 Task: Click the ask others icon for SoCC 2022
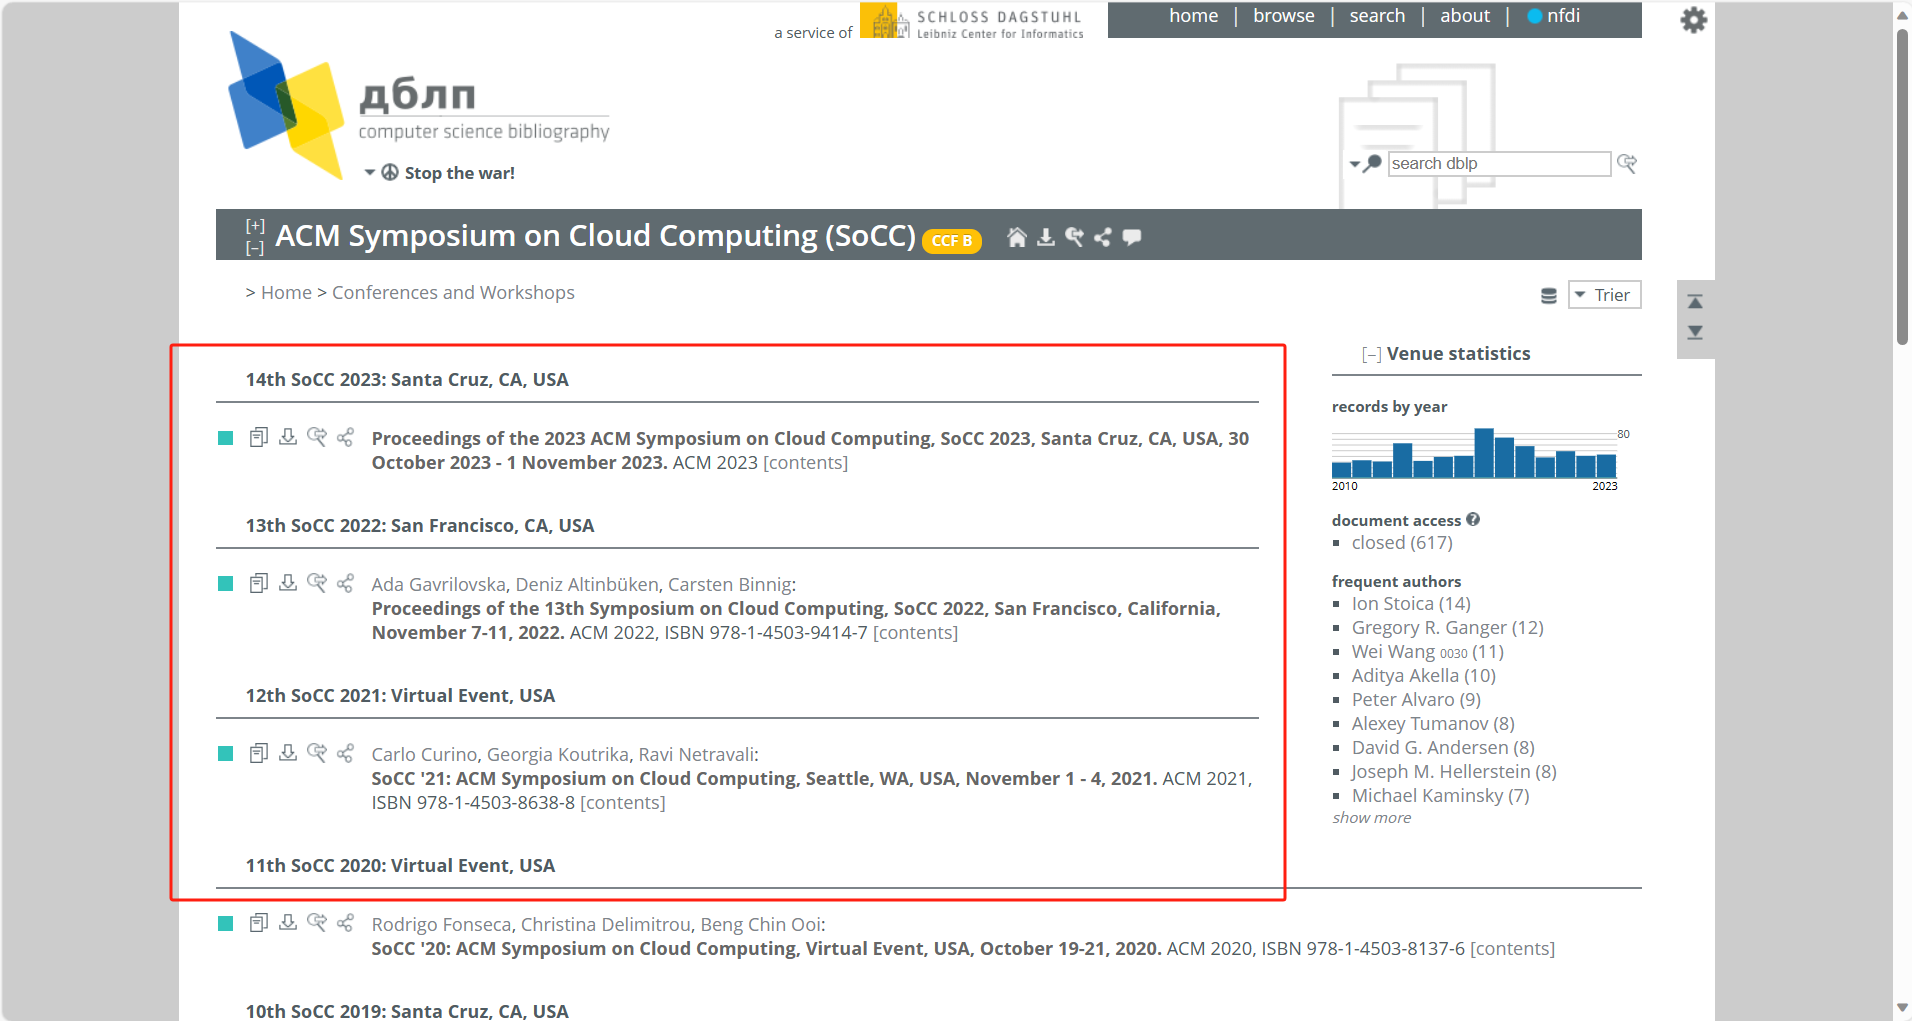click(x=317, y=583)
